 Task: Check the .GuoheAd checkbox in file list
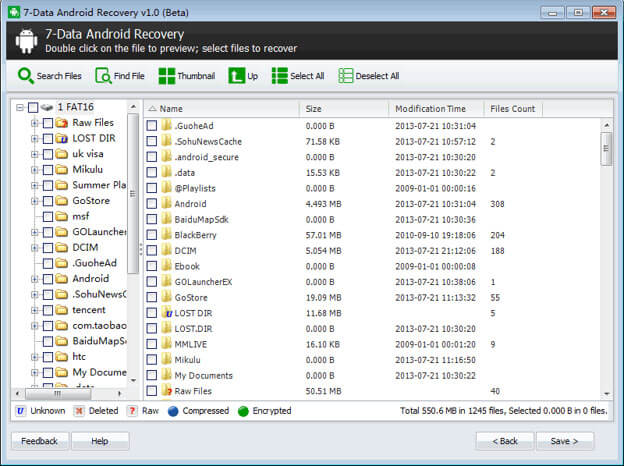152,126
